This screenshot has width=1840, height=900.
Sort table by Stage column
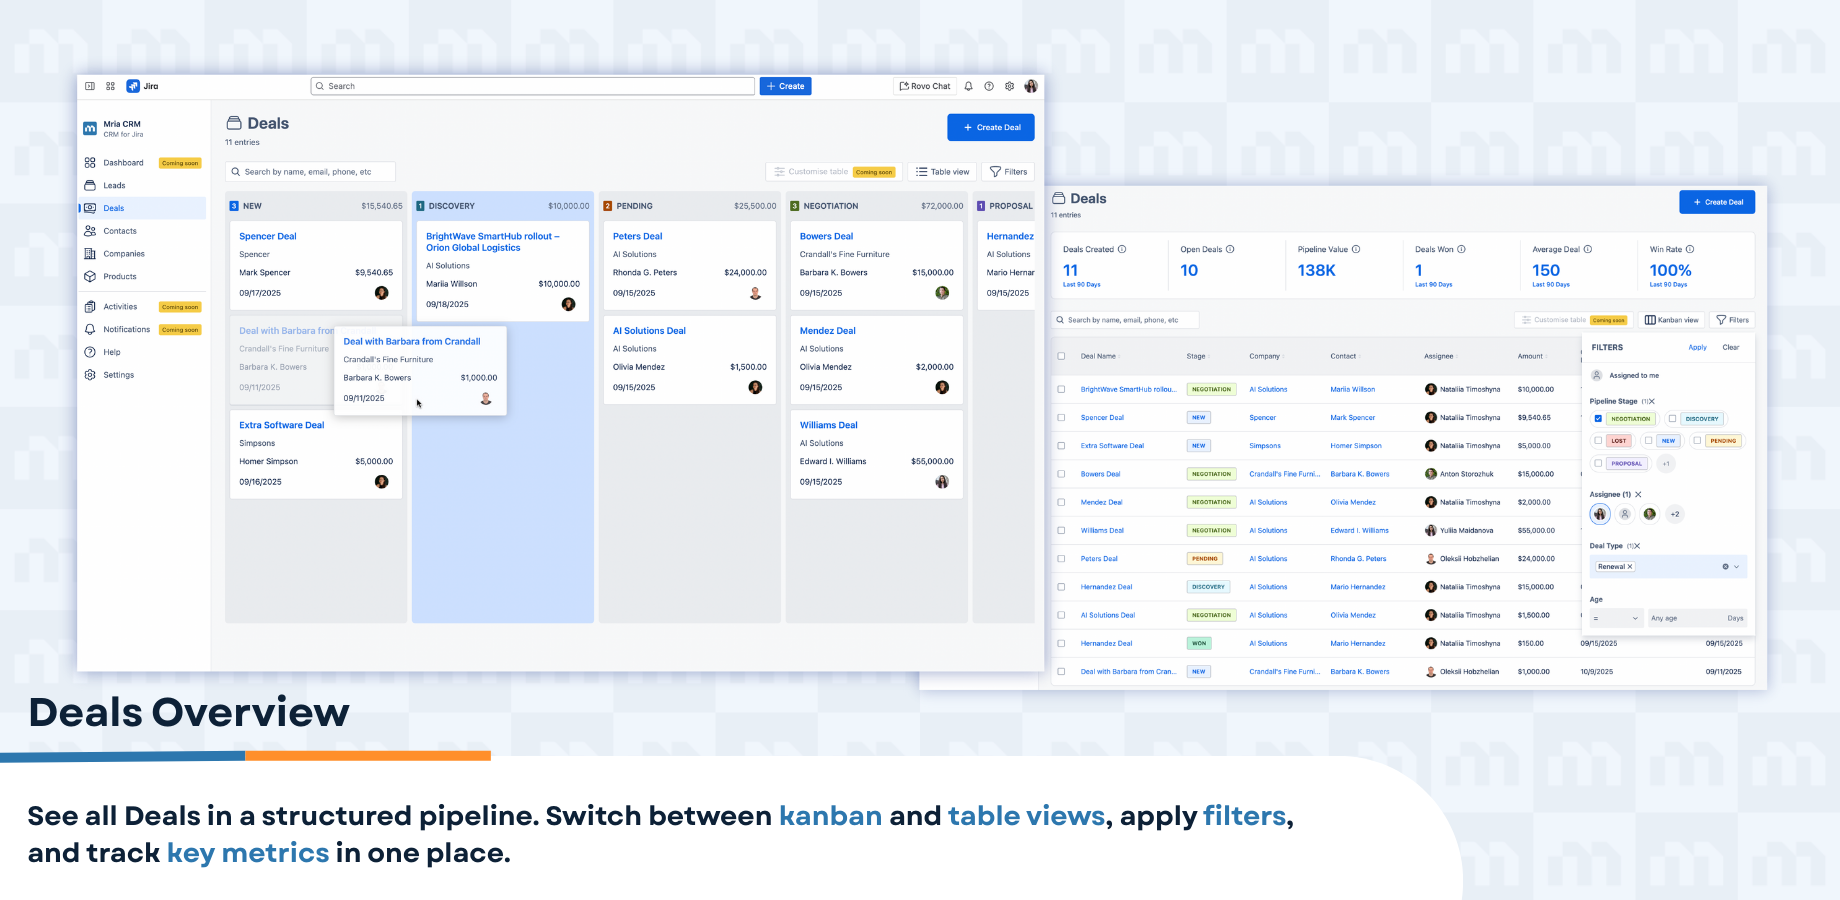[1197, 356]
